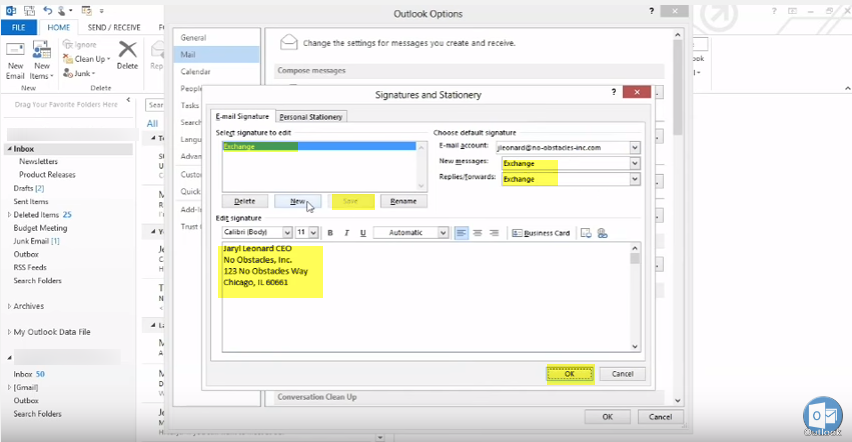Switch to the E-mail Signature tab
852x442 pixels.
(x=242, y=116)
